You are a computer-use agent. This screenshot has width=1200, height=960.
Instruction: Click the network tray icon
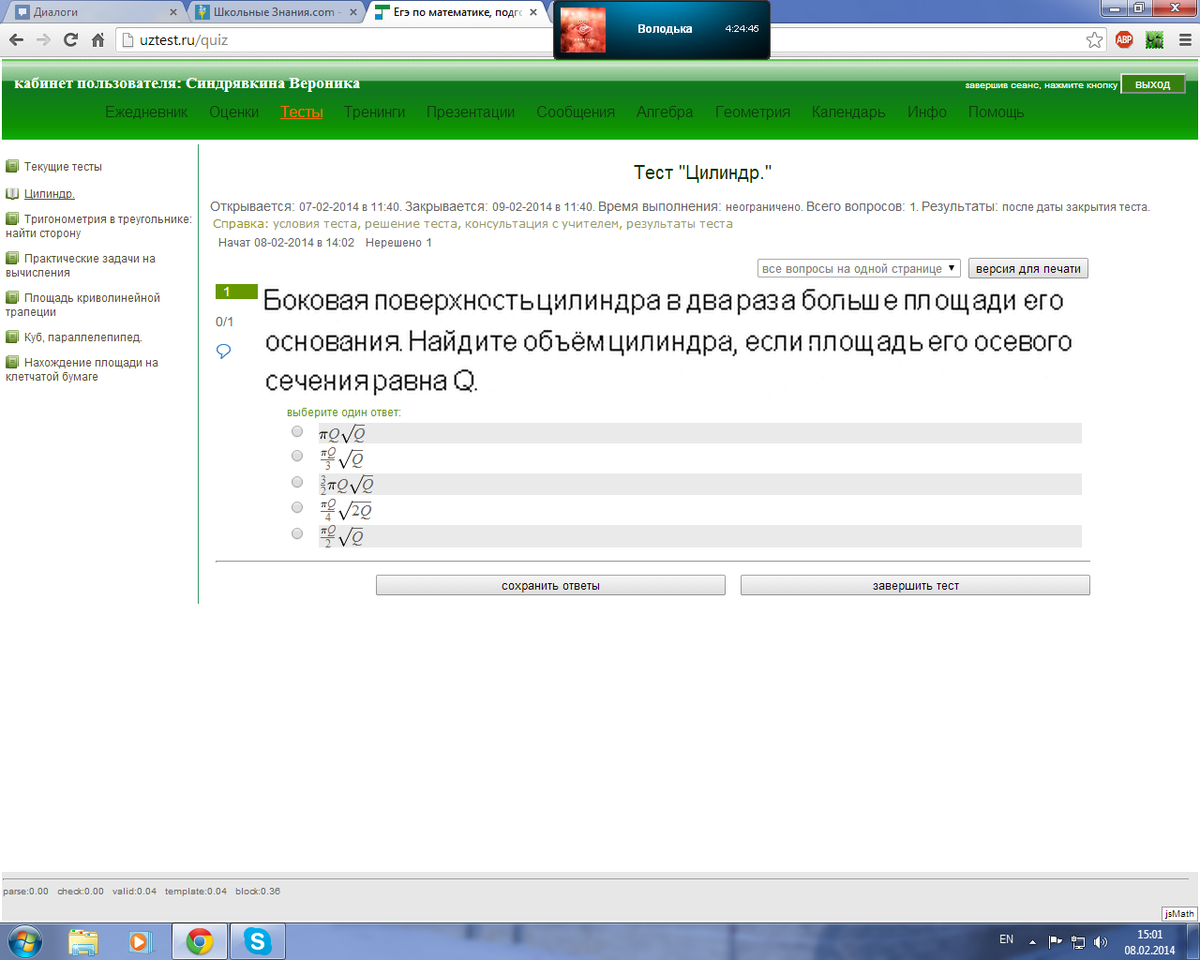point(1078,941)
